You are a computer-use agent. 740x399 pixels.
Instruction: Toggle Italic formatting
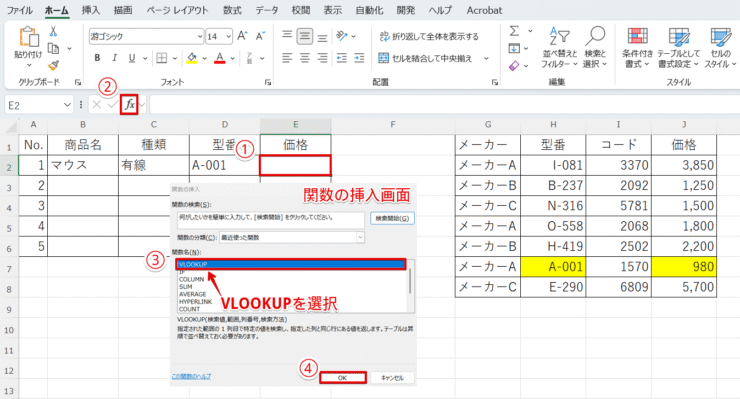click(x=114, y=58)
